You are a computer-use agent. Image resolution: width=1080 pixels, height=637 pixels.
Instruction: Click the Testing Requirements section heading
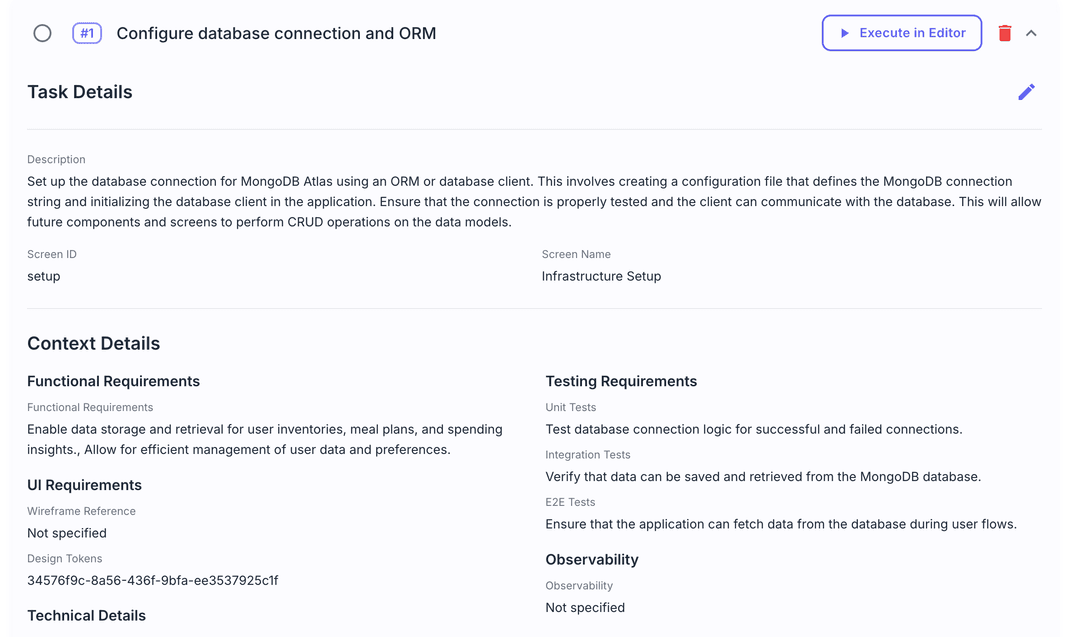621,381
